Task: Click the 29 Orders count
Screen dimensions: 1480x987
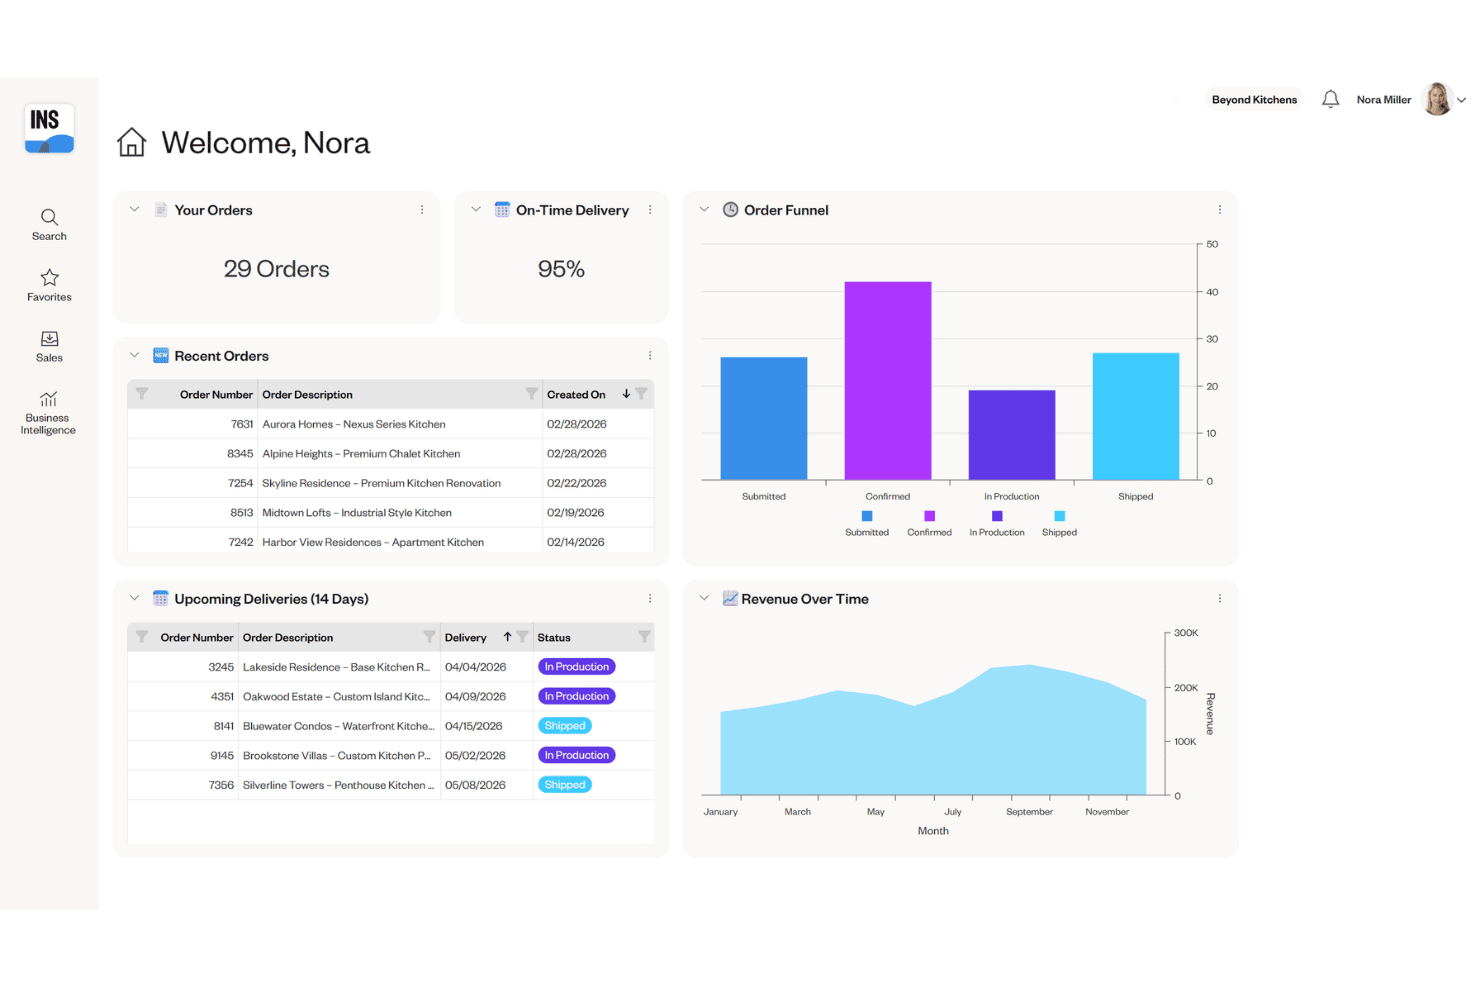Action: pos(277,269)
